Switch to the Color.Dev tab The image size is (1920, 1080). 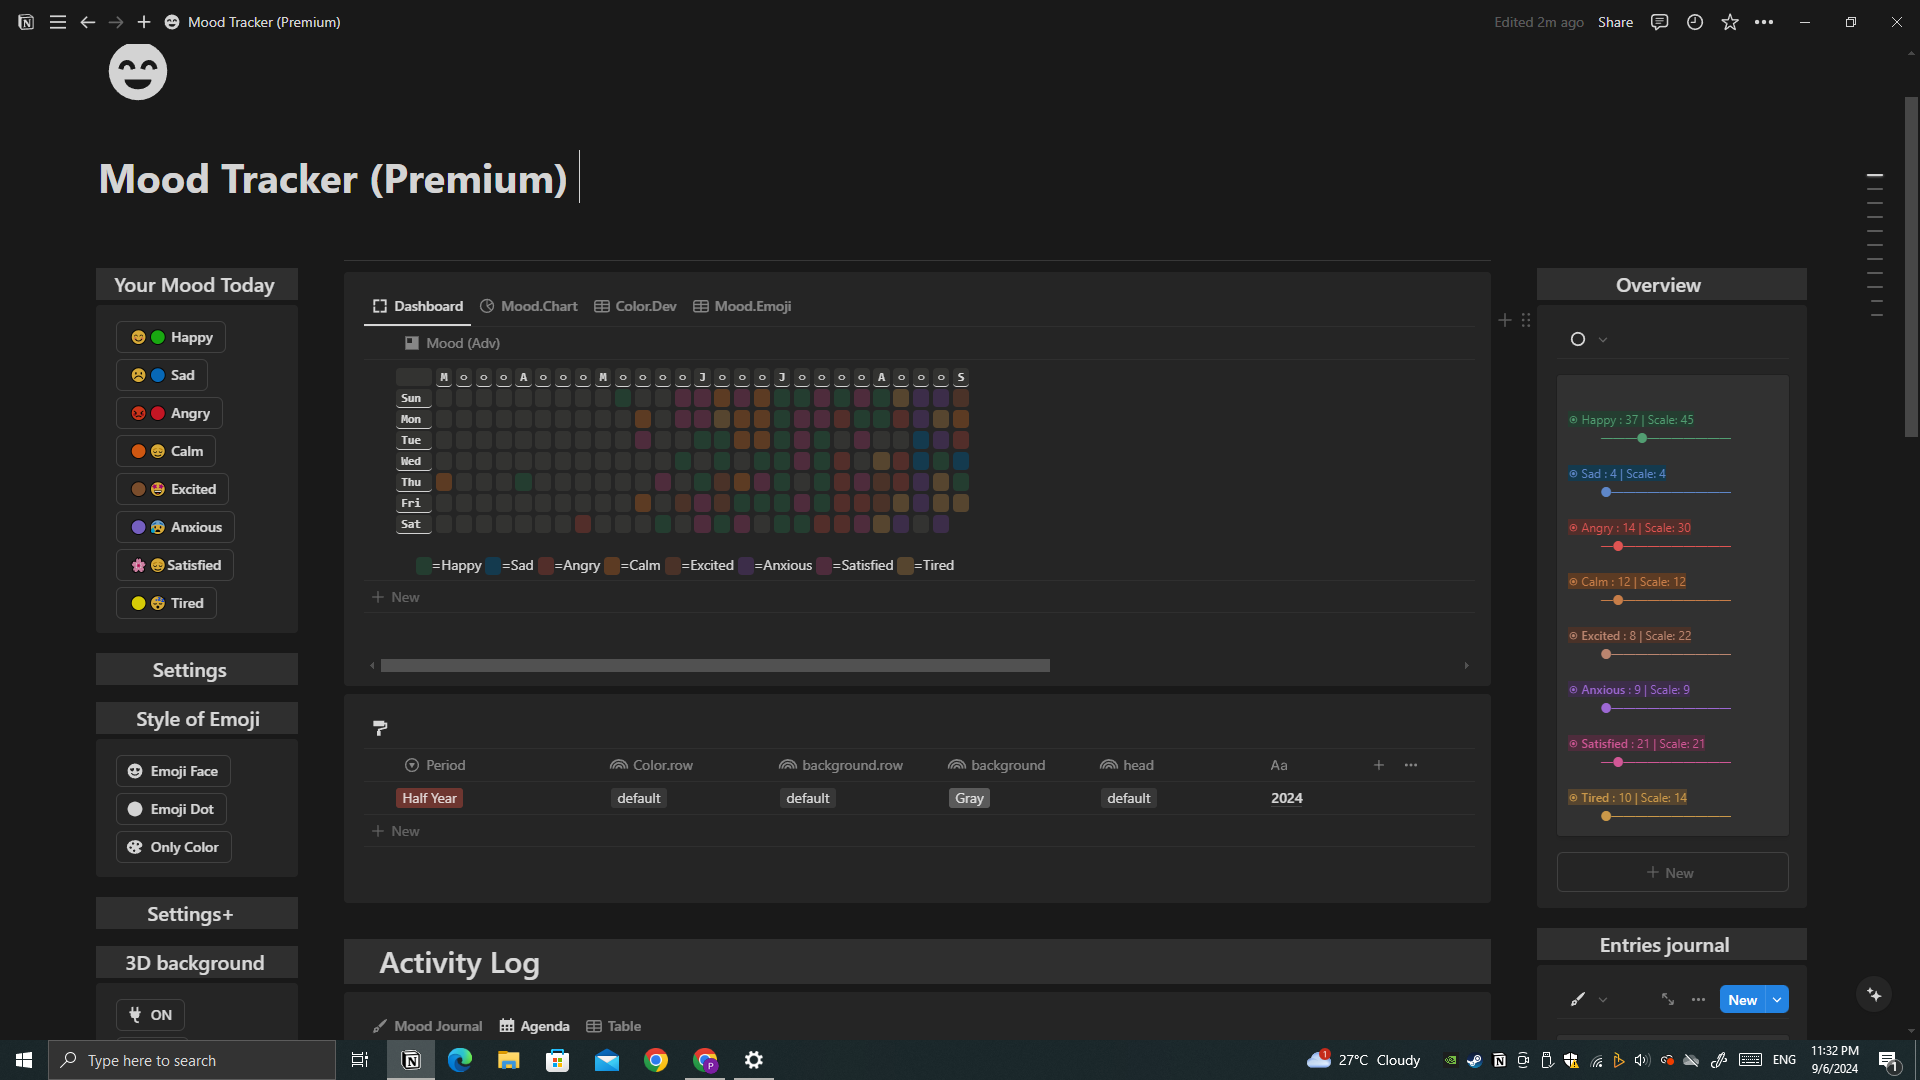tap(636, 306)
